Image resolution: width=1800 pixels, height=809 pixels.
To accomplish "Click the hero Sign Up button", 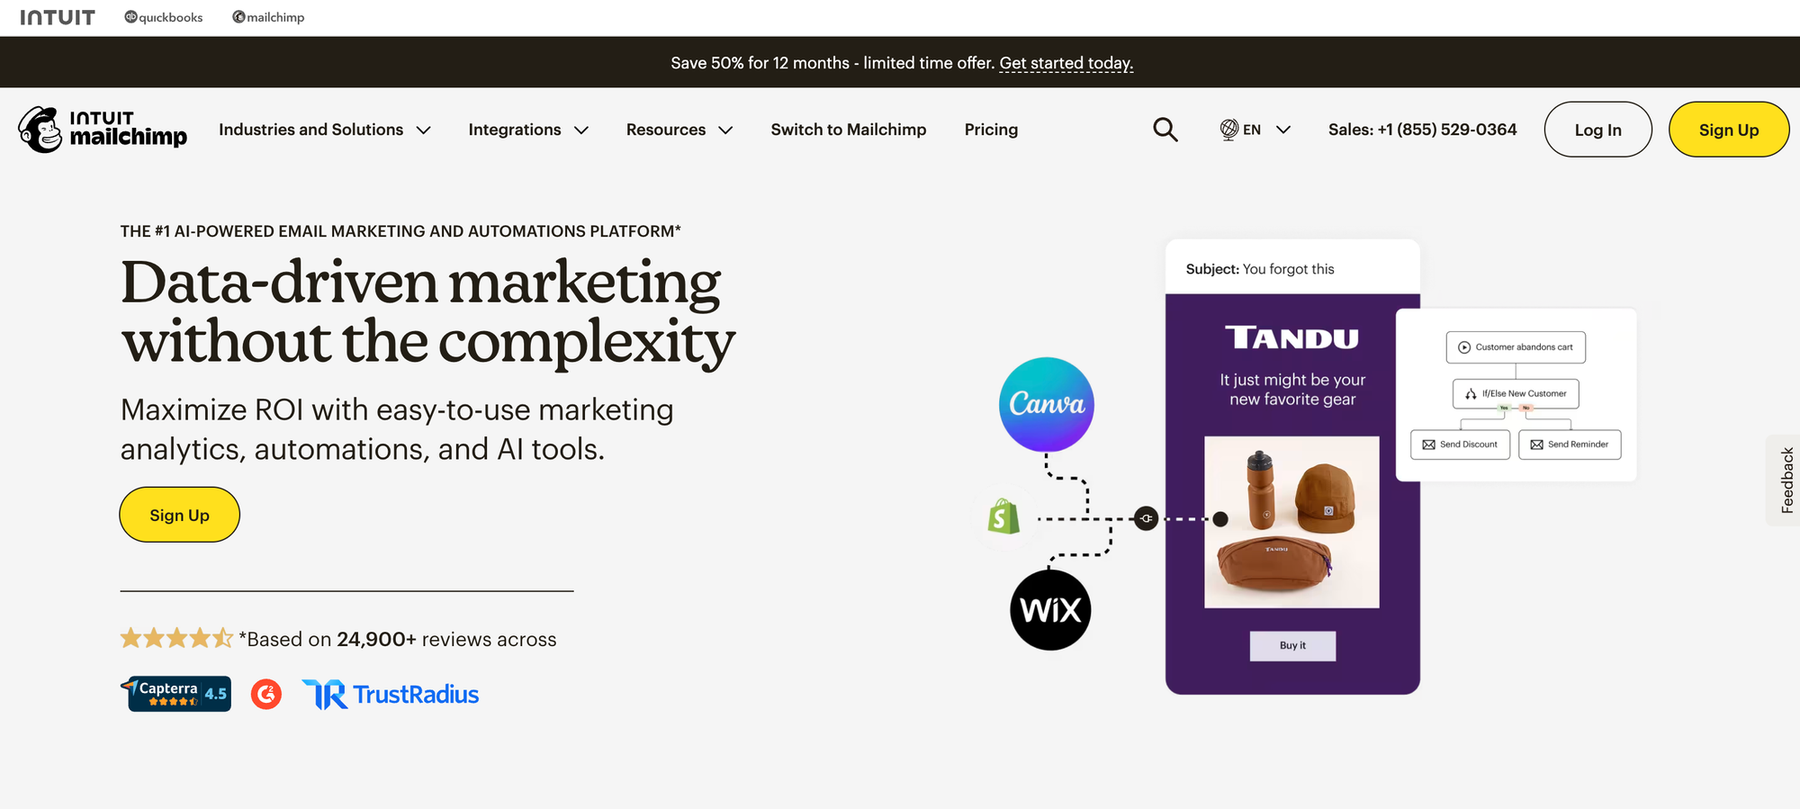I will coord(180,515).
